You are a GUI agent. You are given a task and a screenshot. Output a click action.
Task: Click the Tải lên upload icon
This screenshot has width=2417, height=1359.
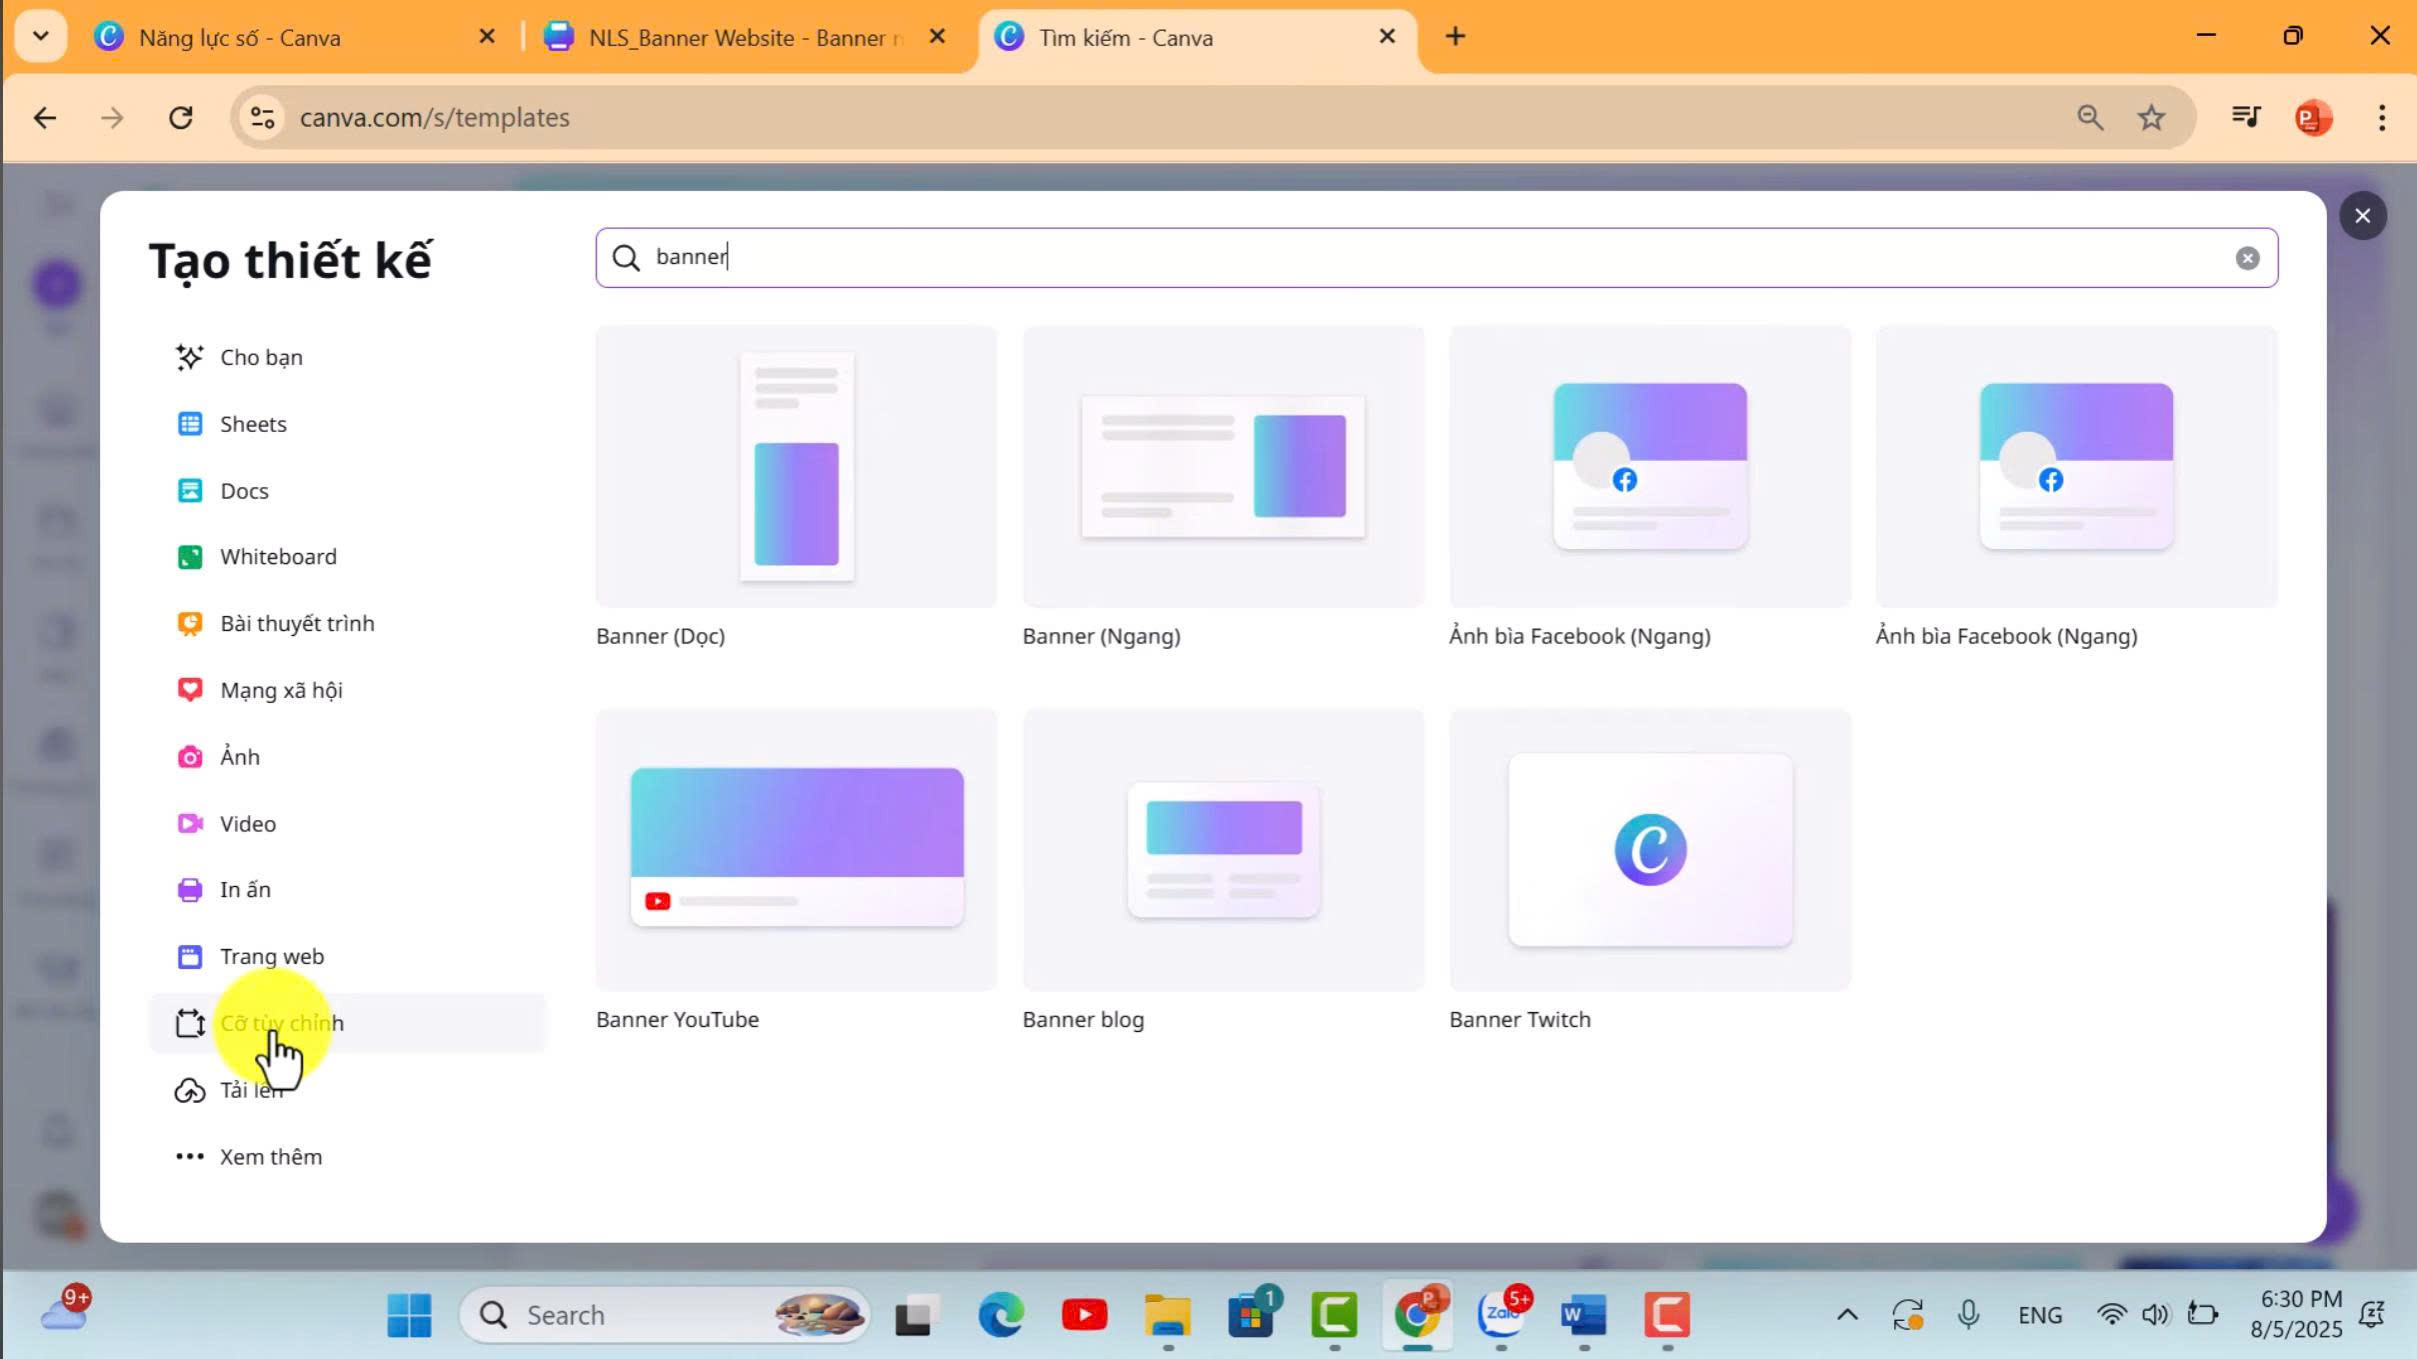189,1090
